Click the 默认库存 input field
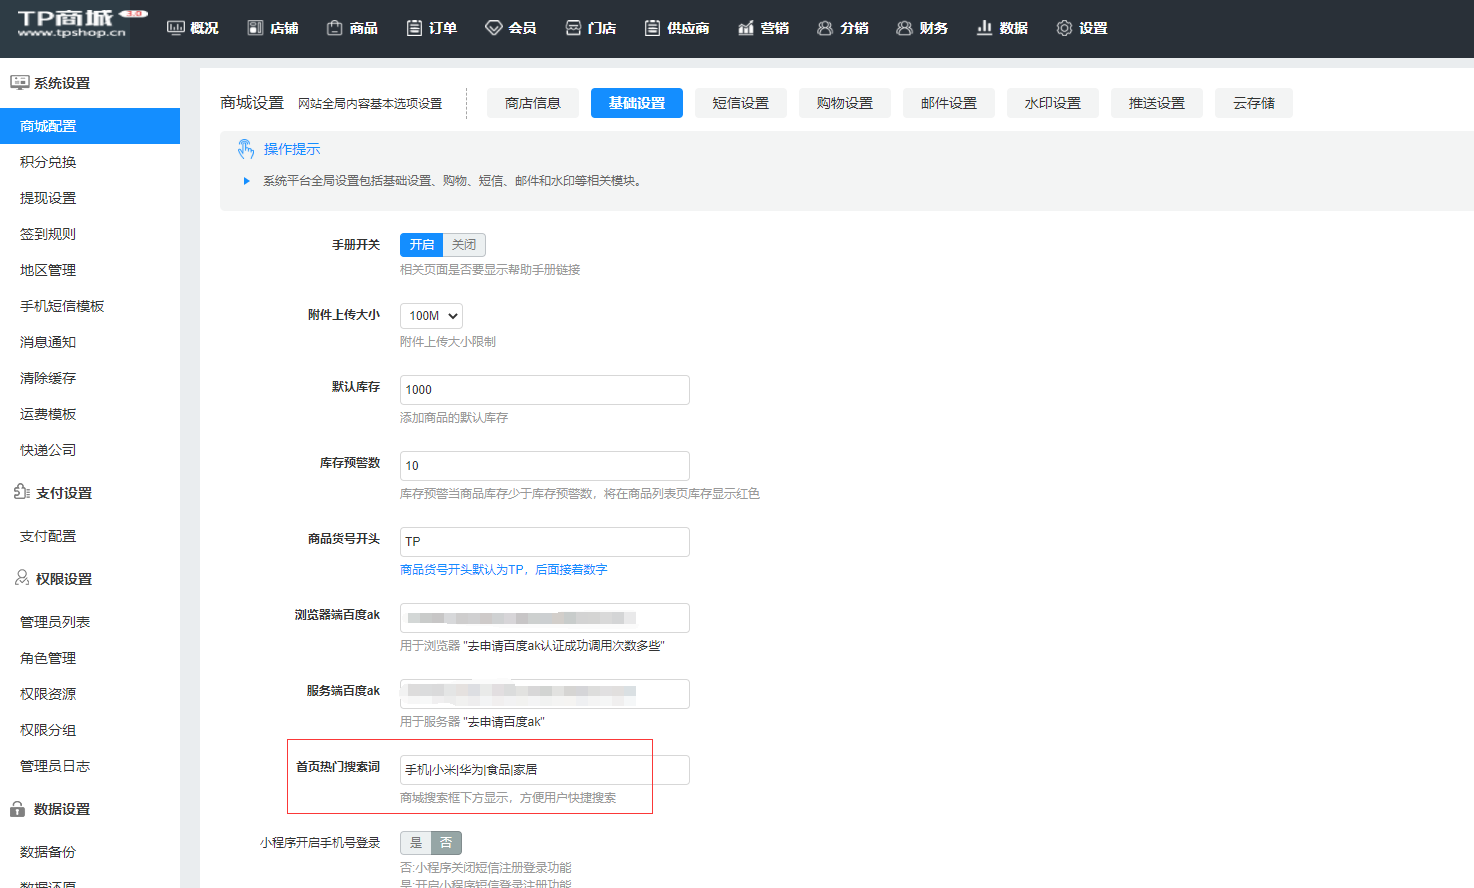Viewport: 1474px width, 888px height. click(544, 390)
